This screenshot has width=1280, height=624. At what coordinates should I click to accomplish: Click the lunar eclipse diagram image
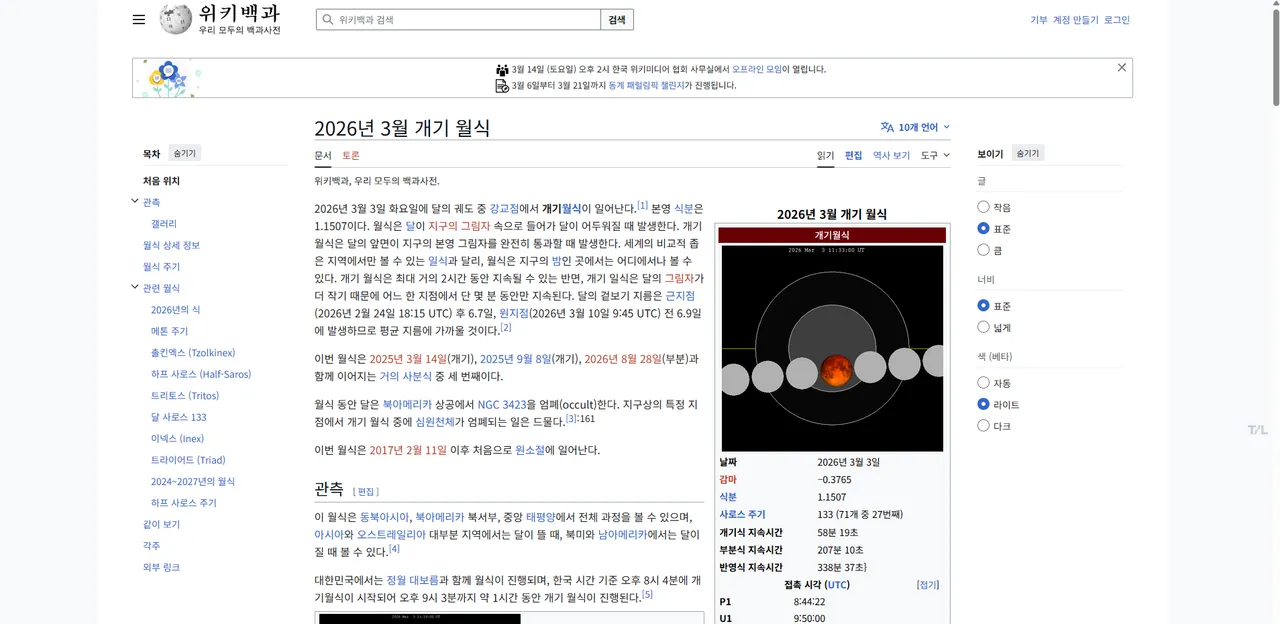(x=832, y=348)
